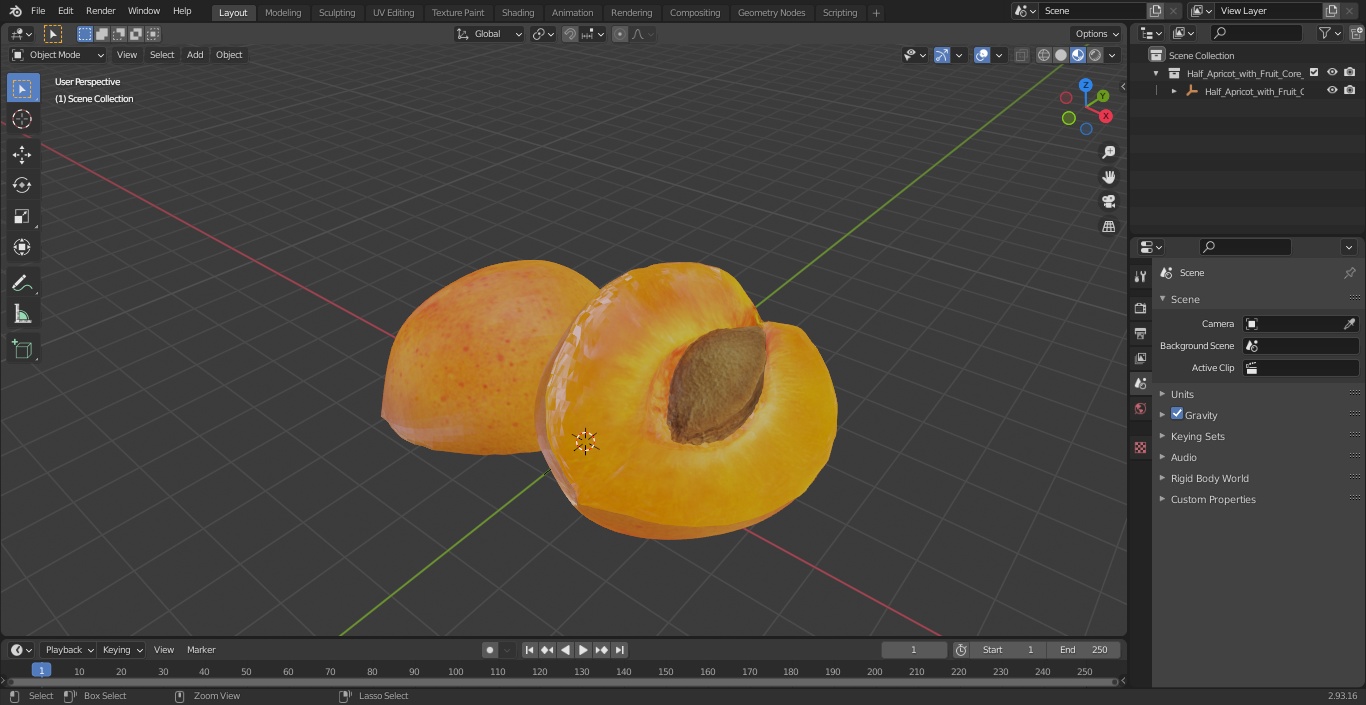
Task: Click the outliner search field
Action: (1256, 33)
